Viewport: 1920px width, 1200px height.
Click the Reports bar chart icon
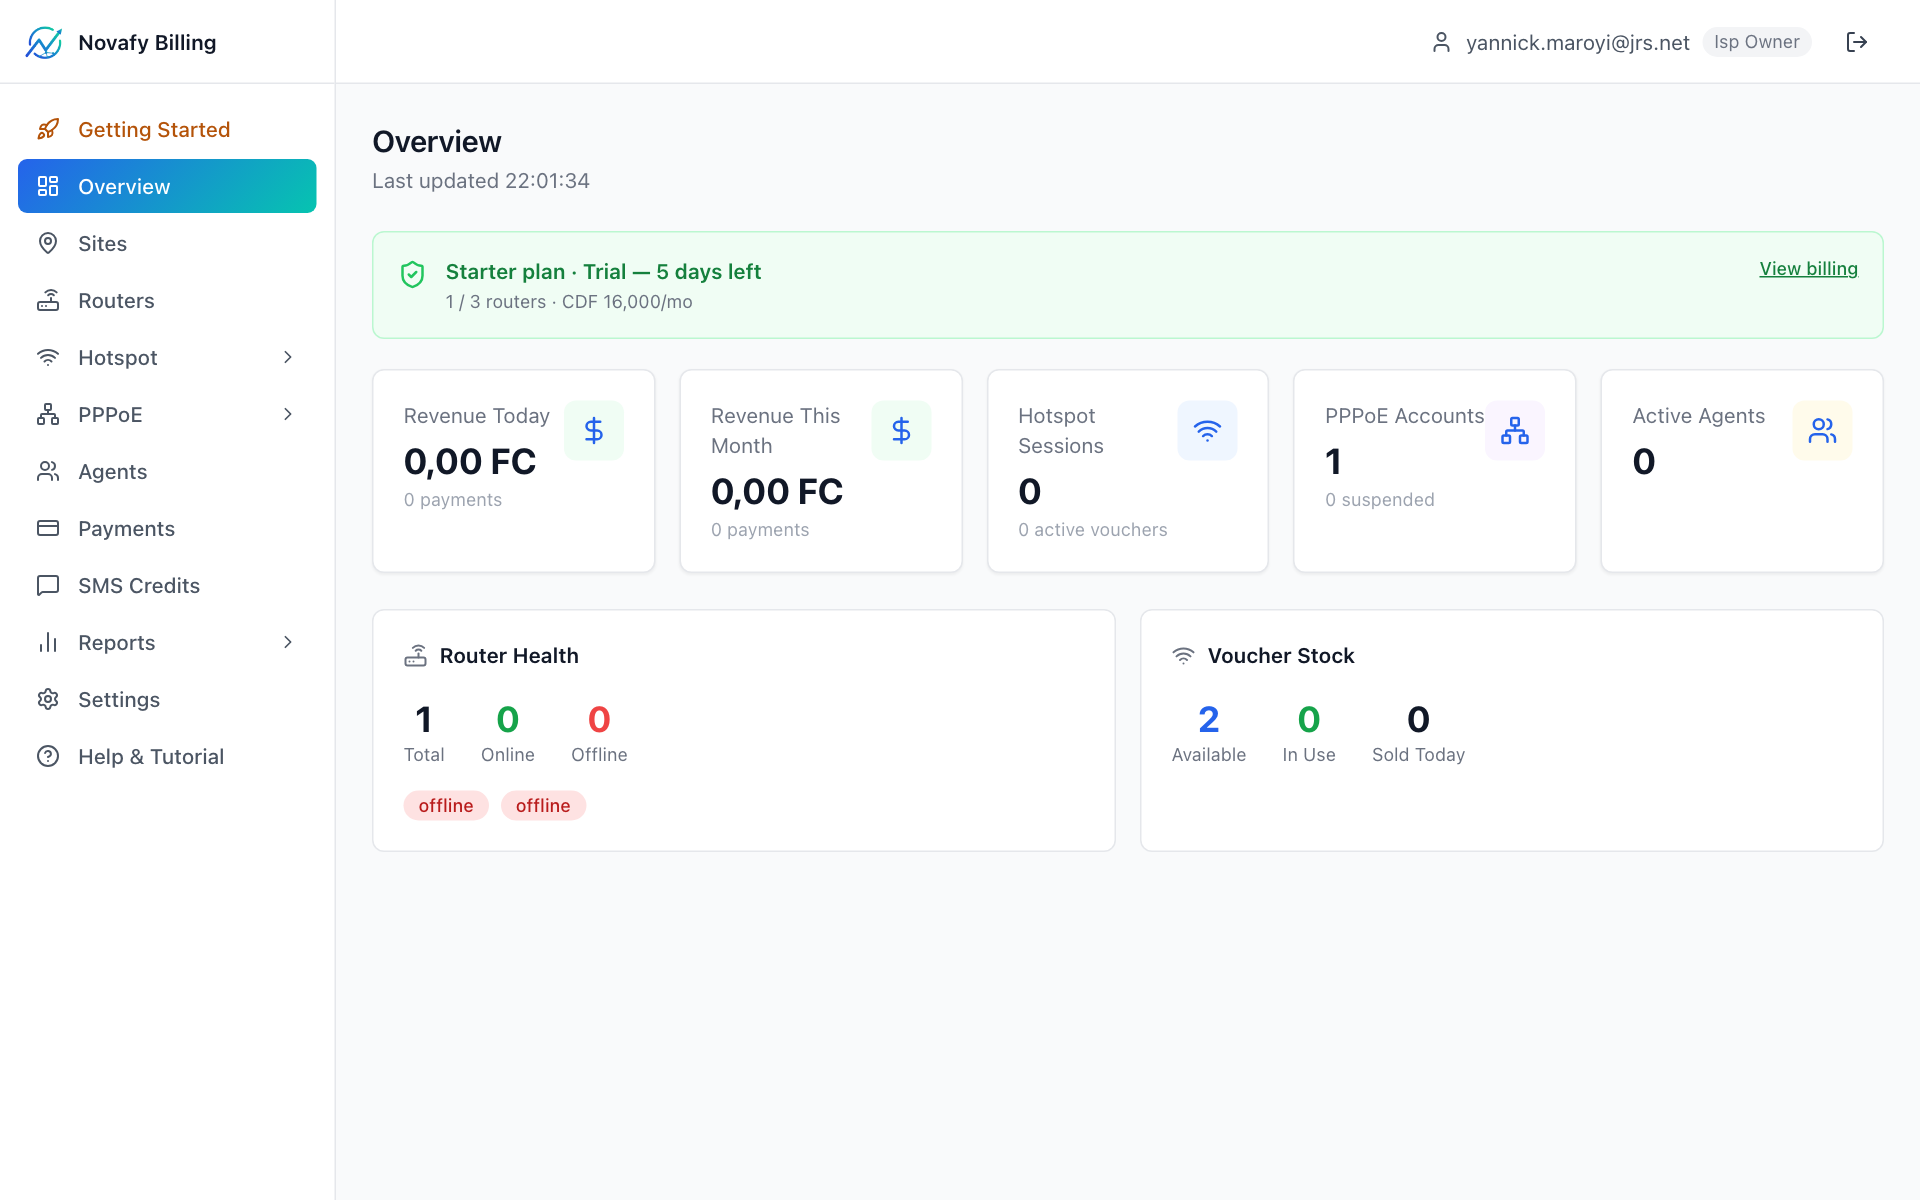click(x=48, y=642)
